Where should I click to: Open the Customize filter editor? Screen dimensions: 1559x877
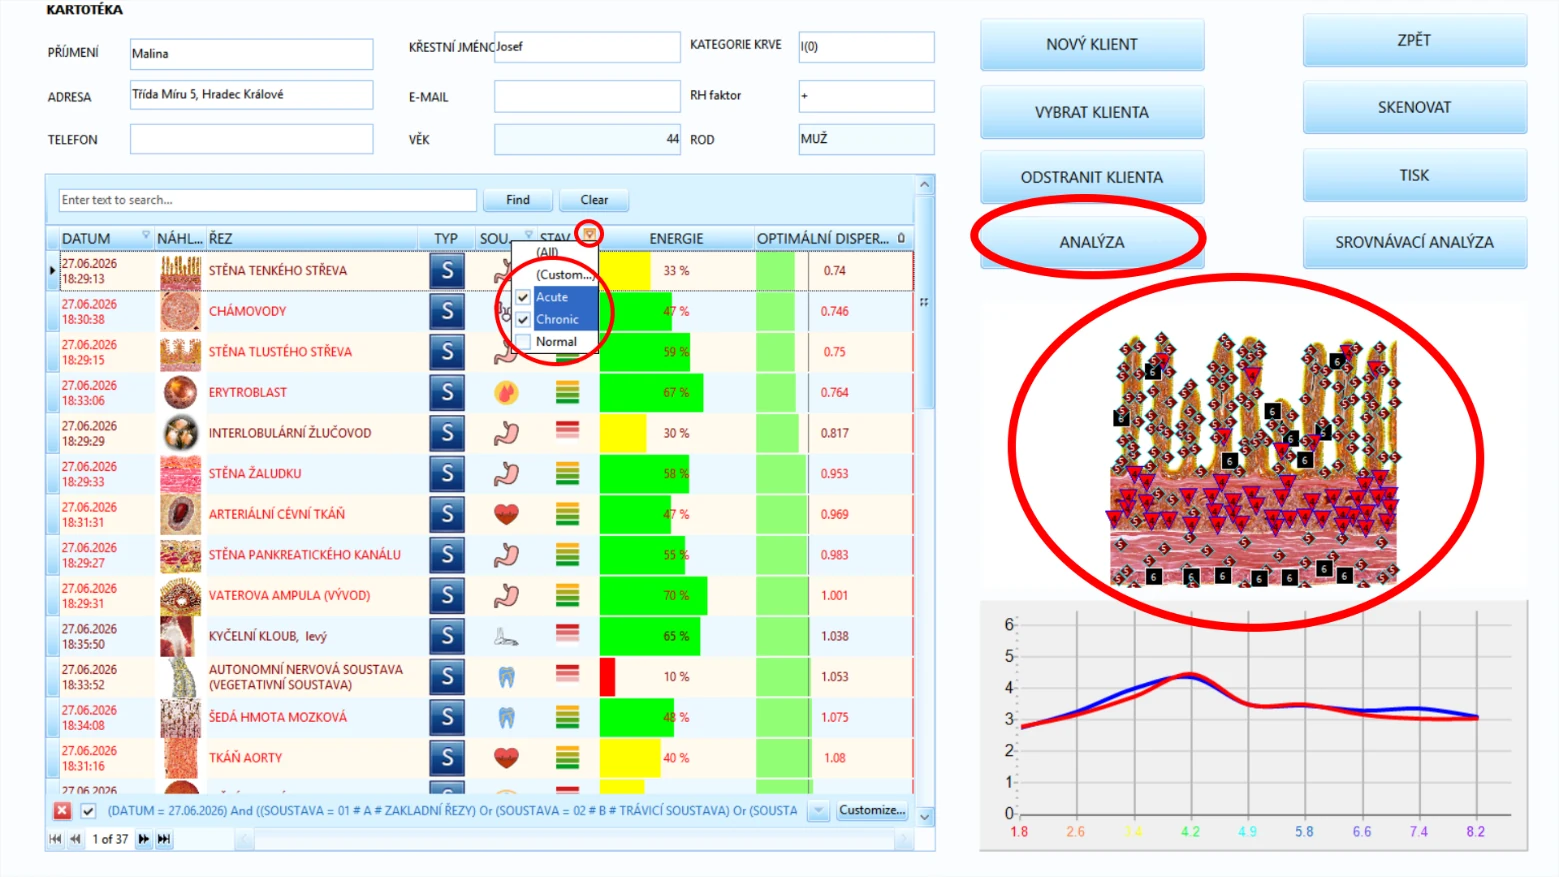click(872, 810)
